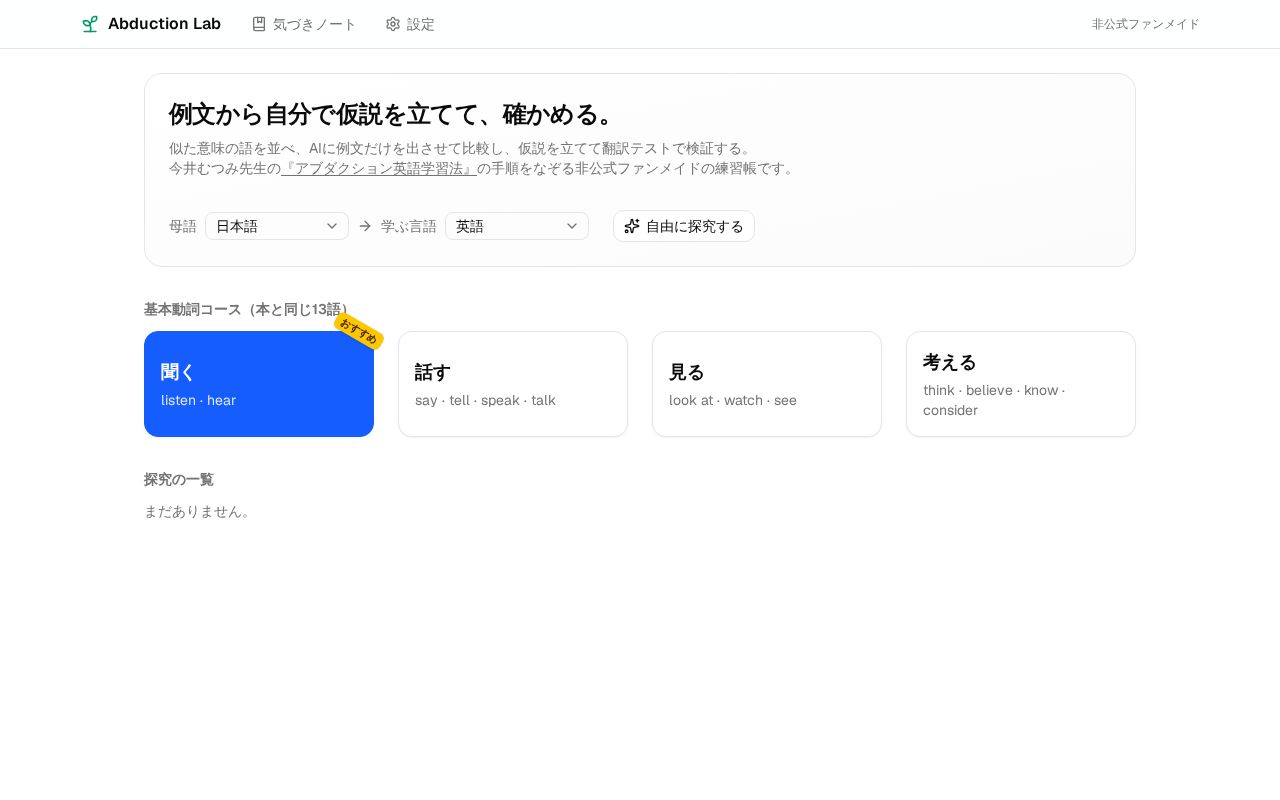Click the gear icon beside 設定
This screenshot has height=800, width=1280.
click(393, 24)
